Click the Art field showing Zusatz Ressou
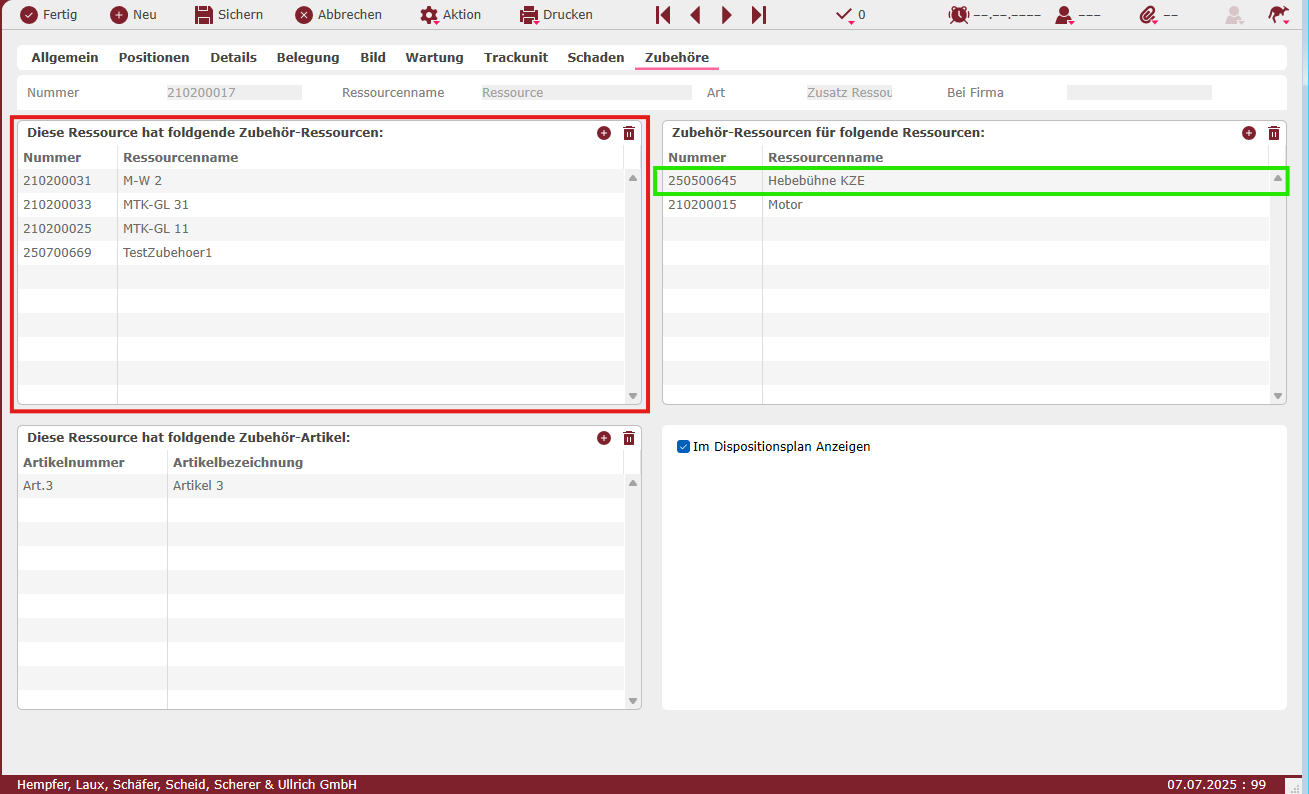The image size is (1309, 794). pos(849,92)
